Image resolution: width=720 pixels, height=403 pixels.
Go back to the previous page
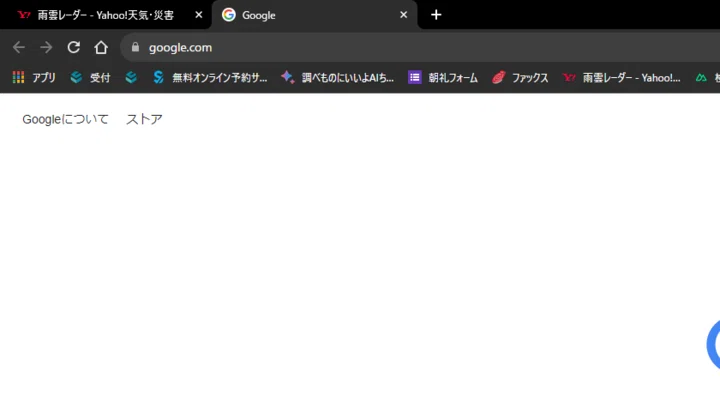click(19, 47)
